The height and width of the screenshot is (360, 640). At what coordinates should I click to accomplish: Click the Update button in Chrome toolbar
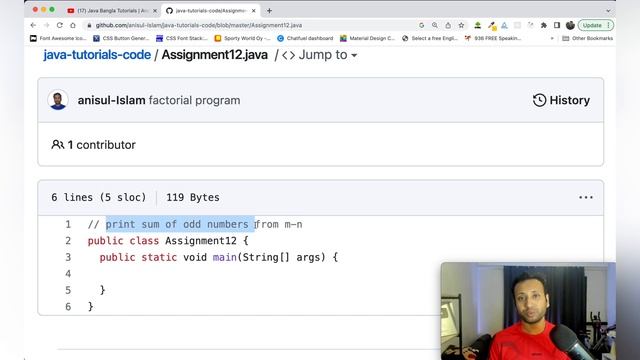(x=596, y=25)
